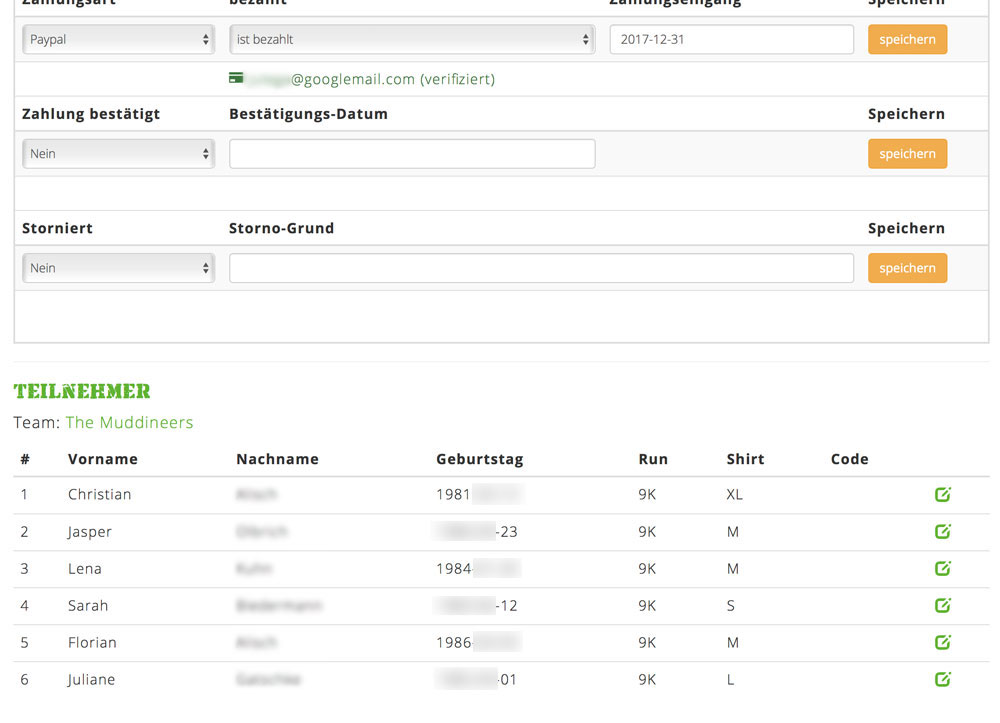
Task: Click edit icon for Jasper's row
Action: point(942,531)
